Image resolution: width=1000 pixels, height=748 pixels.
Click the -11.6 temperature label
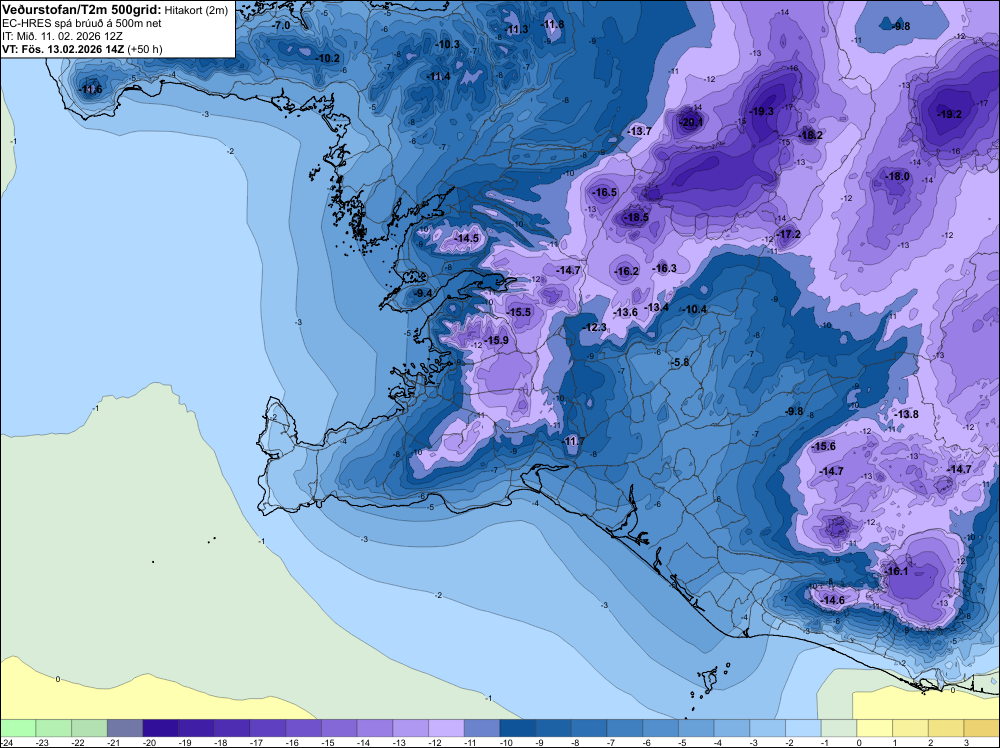pyautogui.click(x=91, y=89)
